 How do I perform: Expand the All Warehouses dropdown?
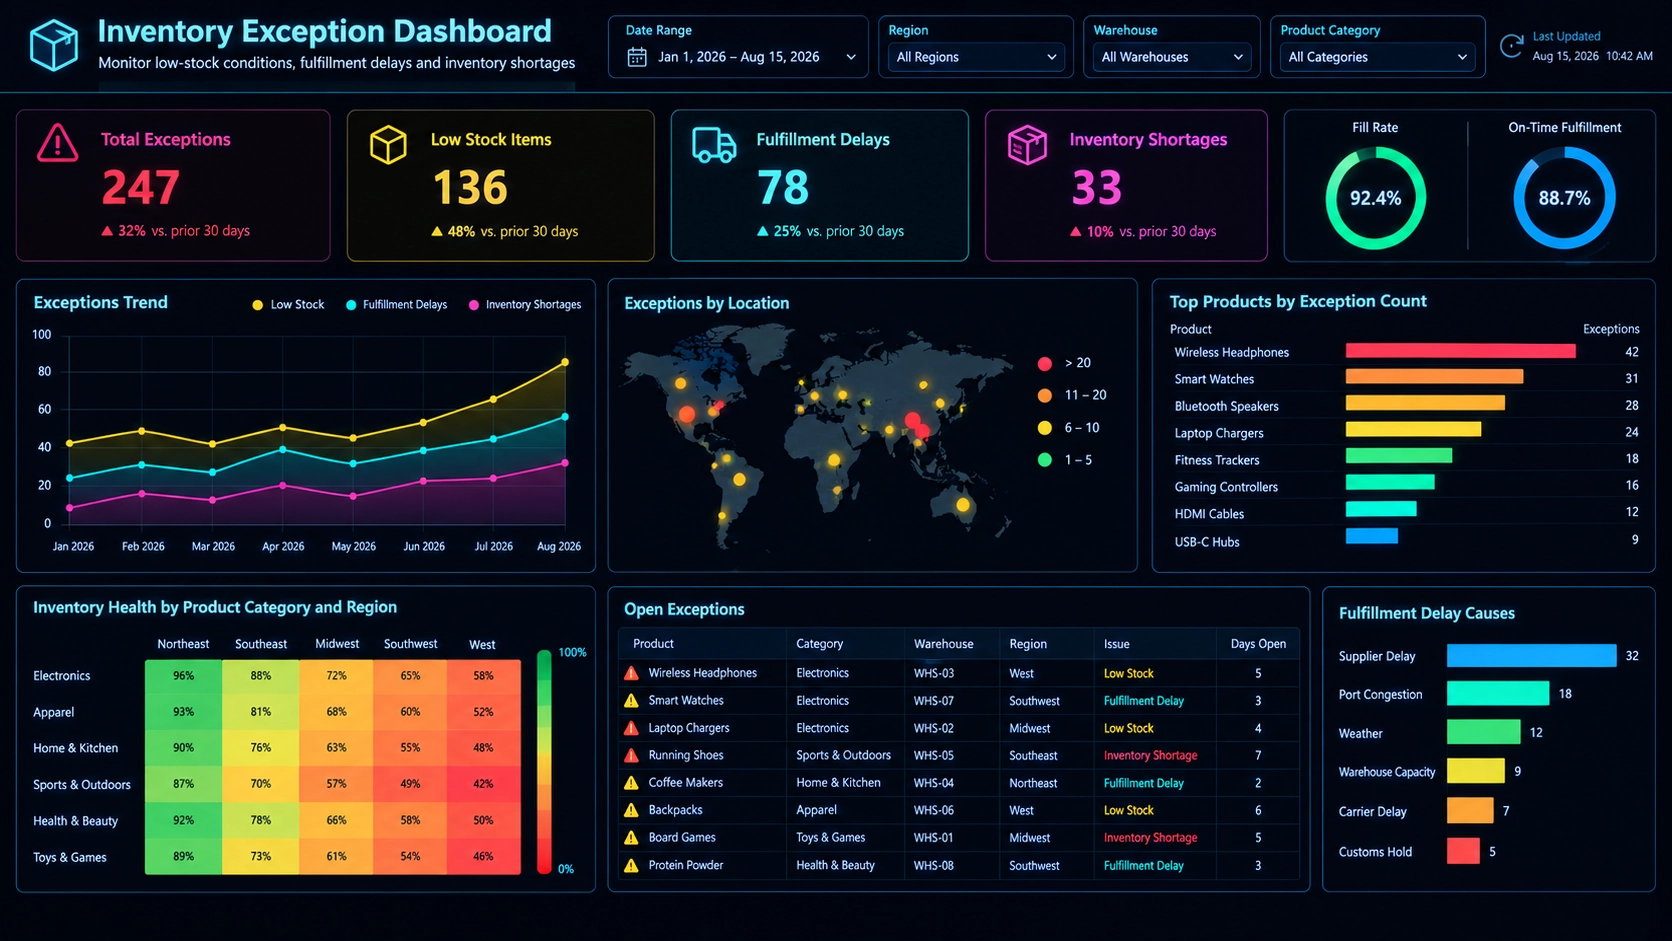click(x=1172, y=57)
